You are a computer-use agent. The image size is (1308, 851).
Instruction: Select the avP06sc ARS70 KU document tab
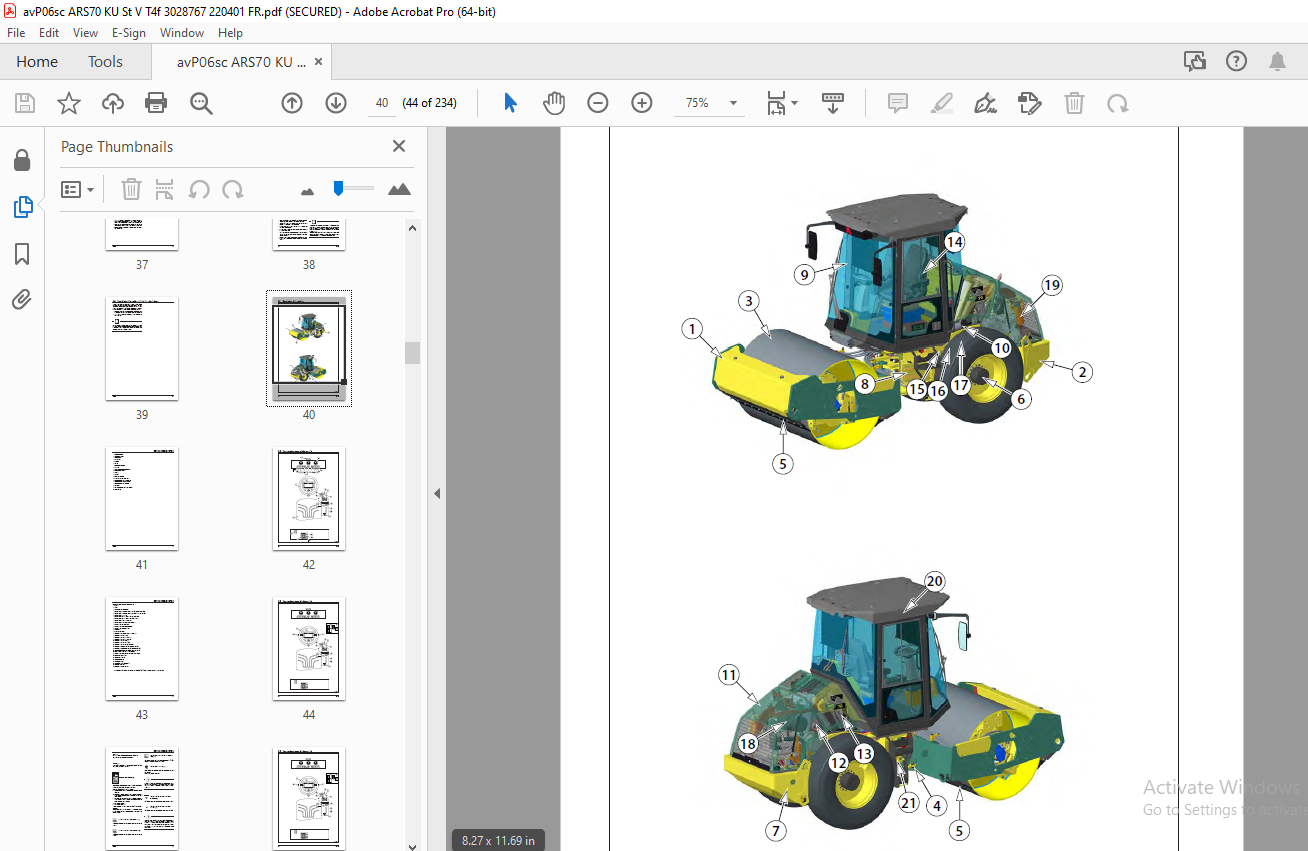click(241, 62)
